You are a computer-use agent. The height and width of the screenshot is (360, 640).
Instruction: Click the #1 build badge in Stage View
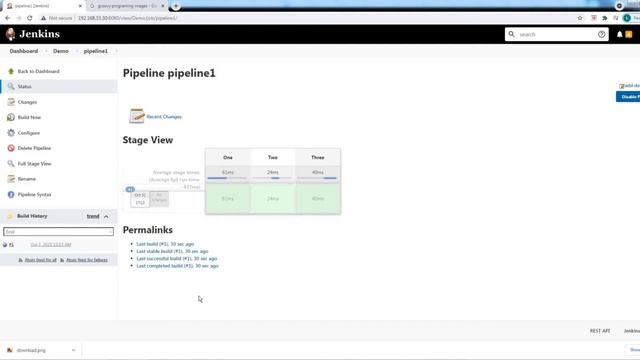(x=130, y=189)
